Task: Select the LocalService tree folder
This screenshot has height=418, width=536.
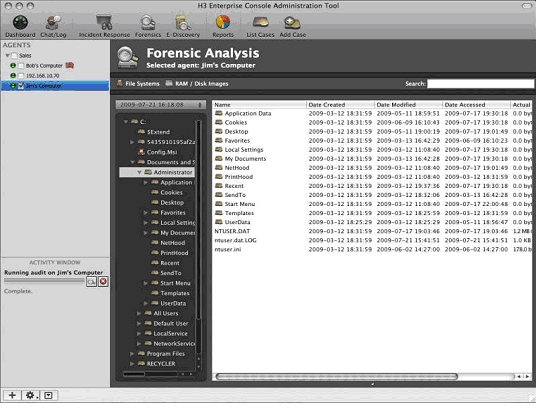Action: 170,334
